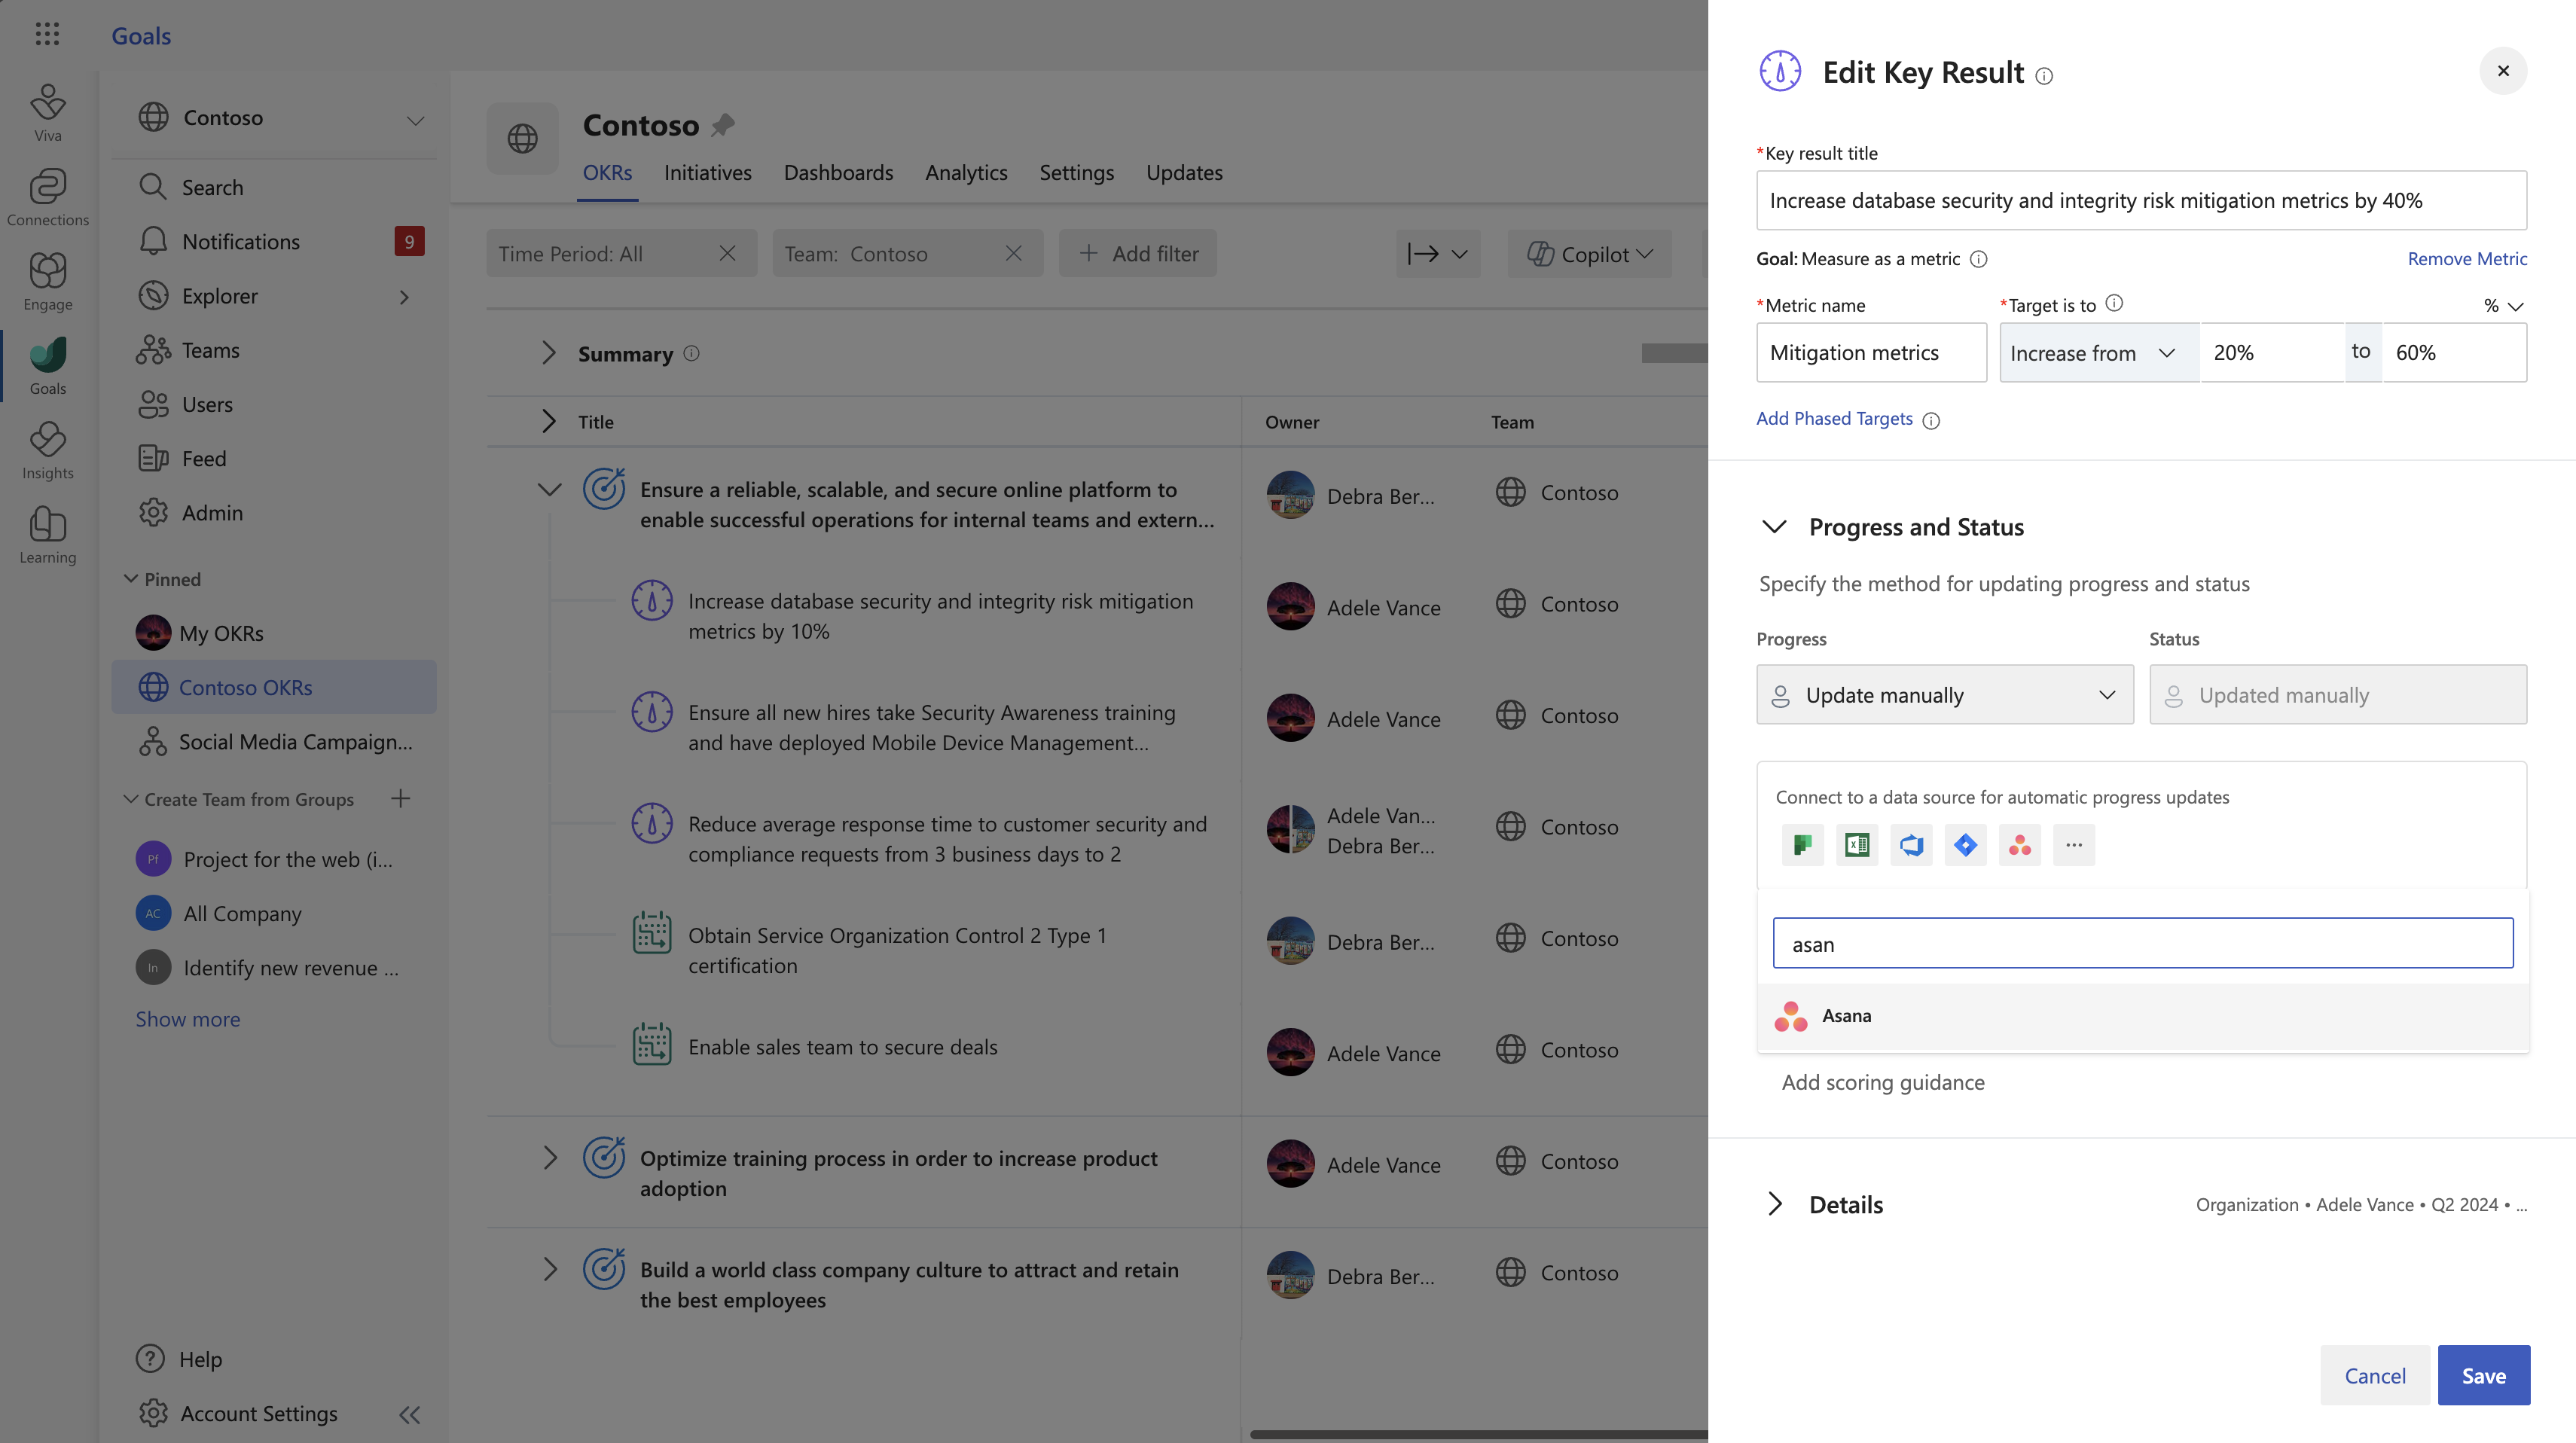Select the Azure DevOps data source icon
Image resolution: width=2576 pixels, height=1443 pixels.
pos(1911,845)
